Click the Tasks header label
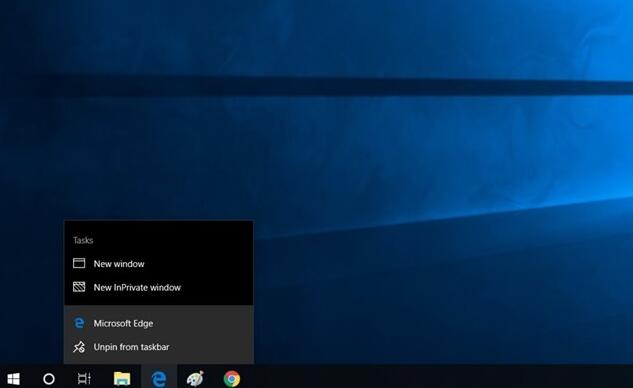The height and width of the screenshot is (388, 633). tap(83, 240)
